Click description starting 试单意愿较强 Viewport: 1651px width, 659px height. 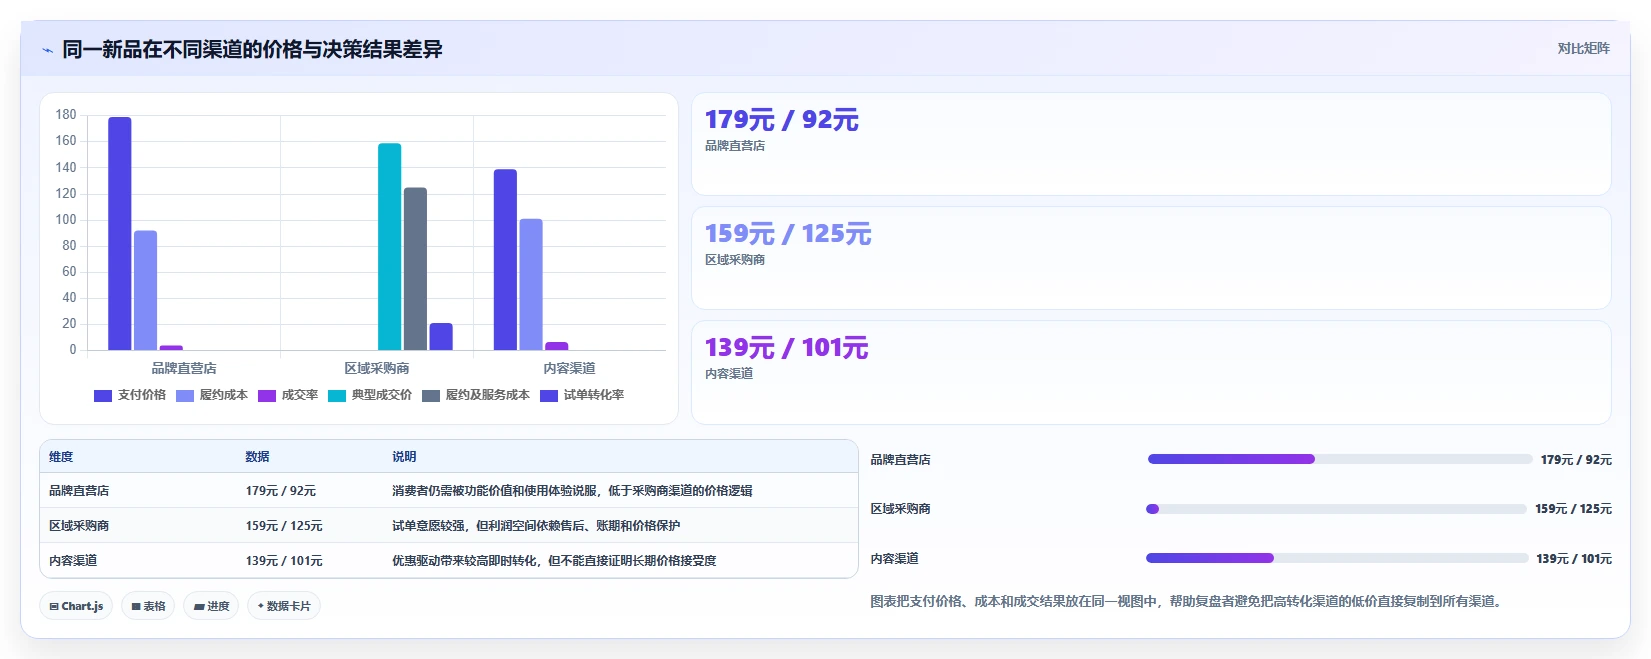point(536,526)
